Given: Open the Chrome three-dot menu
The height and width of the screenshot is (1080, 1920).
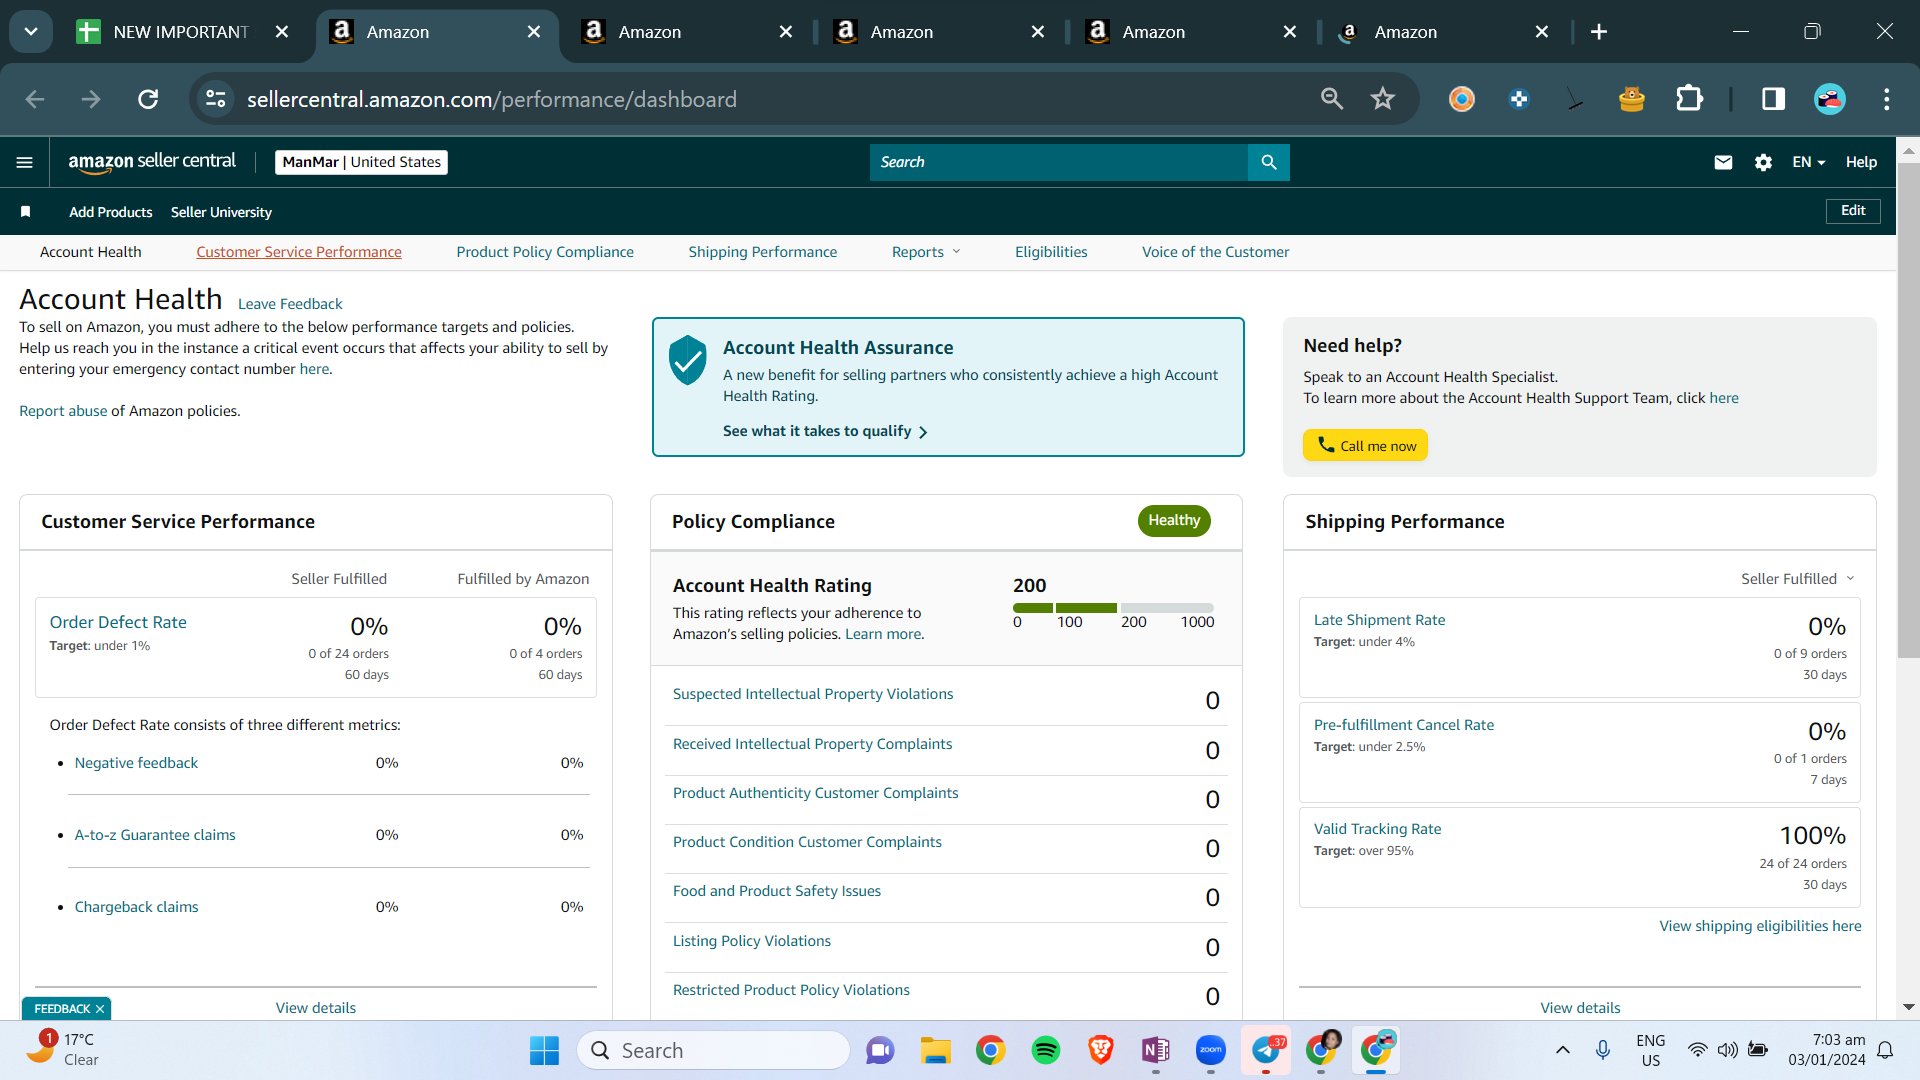Looking at the screenshot, I should (x=1887, y=99).
